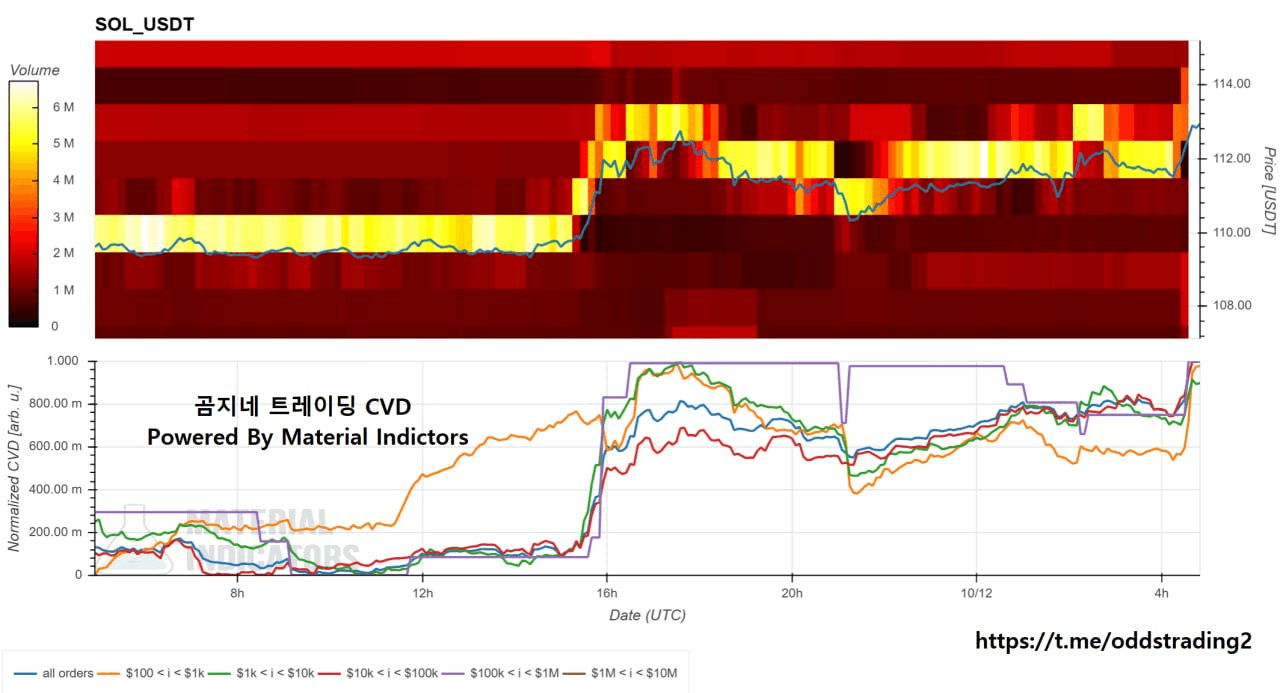Click the 108.00 price axis tick
1280x693 pixels.
[1230, 306]
